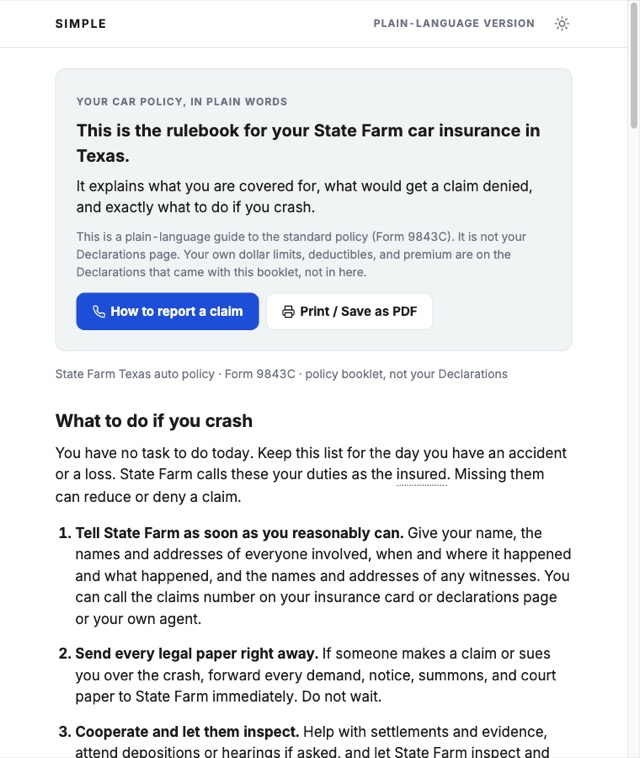Viewport: 640px width, 758px height.
Task: Click the It explains what you are covered for paragraph
Action: tap(305, 197)
